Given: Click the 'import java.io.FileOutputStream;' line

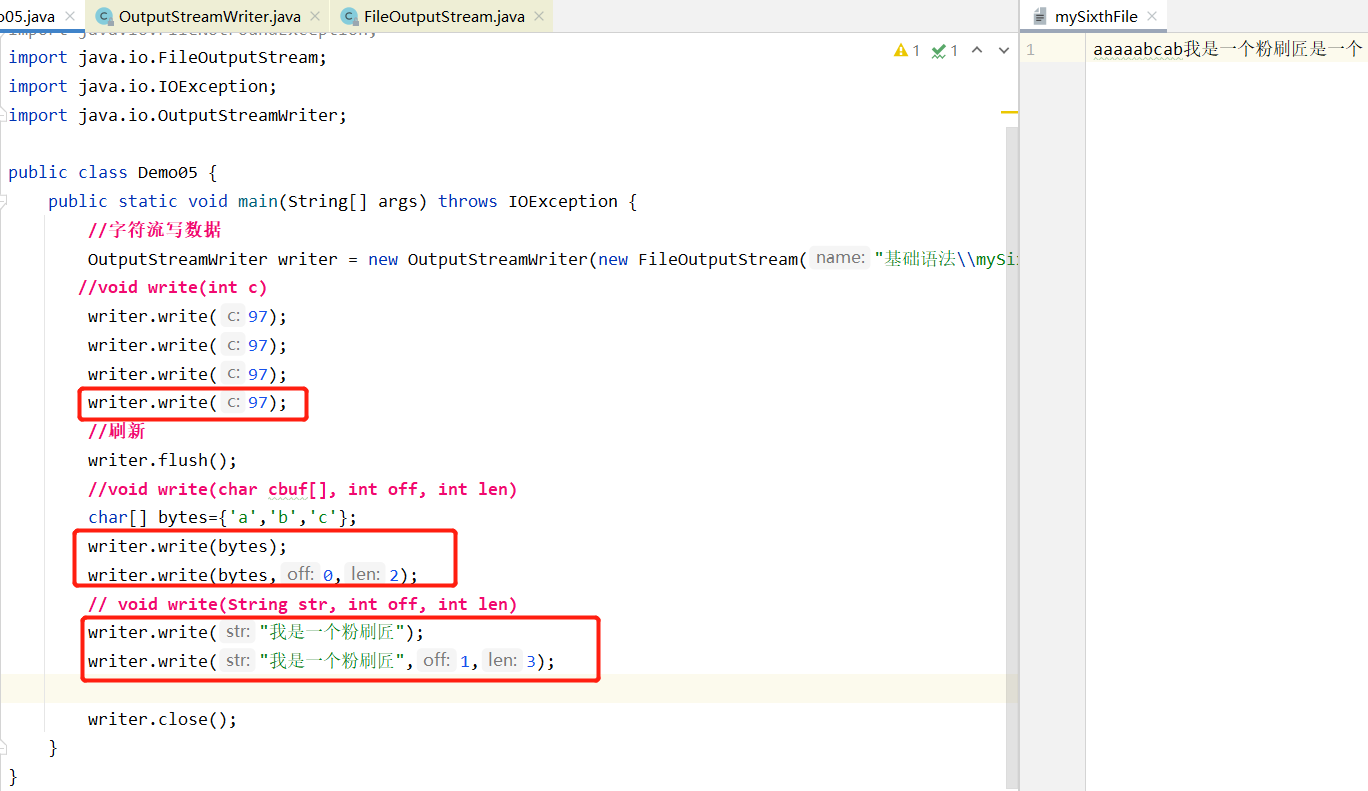Looking at the screenshot, I should (168, 57).
